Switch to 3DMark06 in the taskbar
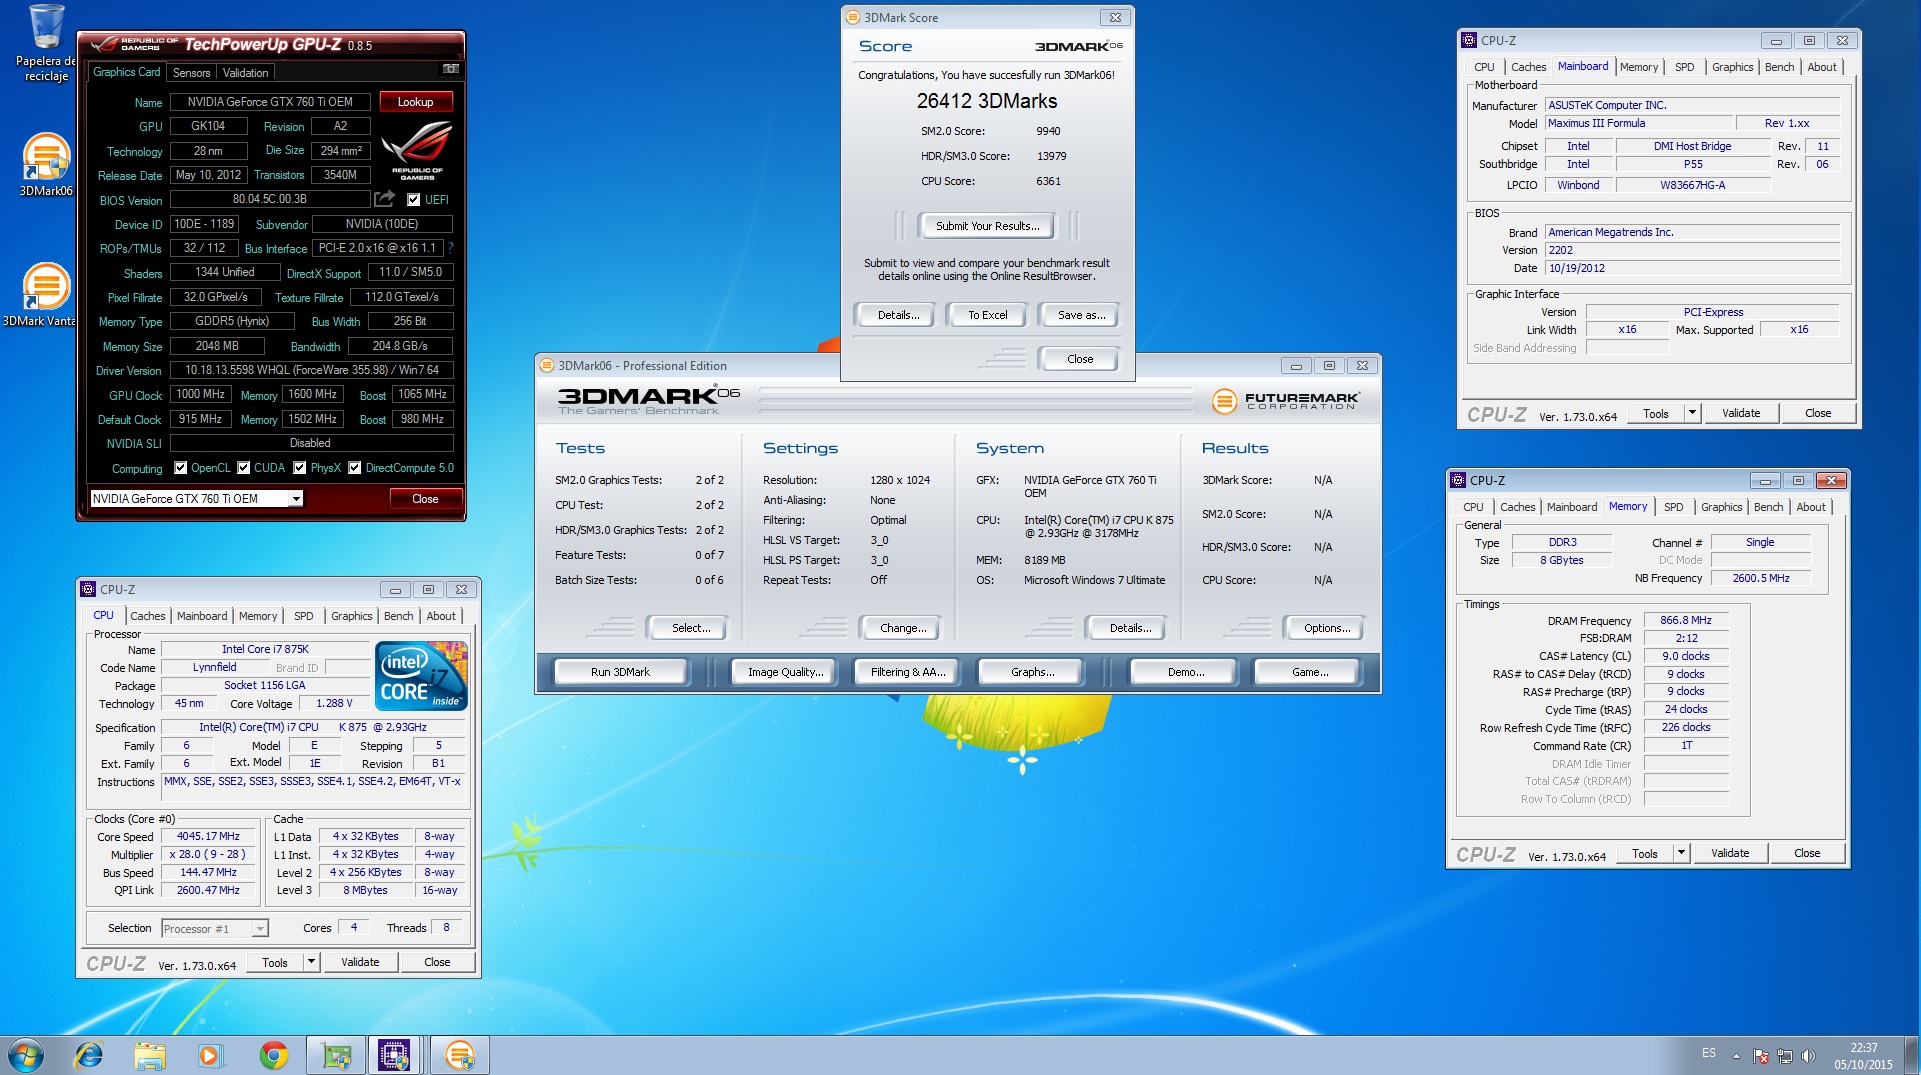The height and width of the screenshot is (1075, 1921). (x=459, y=1055)
